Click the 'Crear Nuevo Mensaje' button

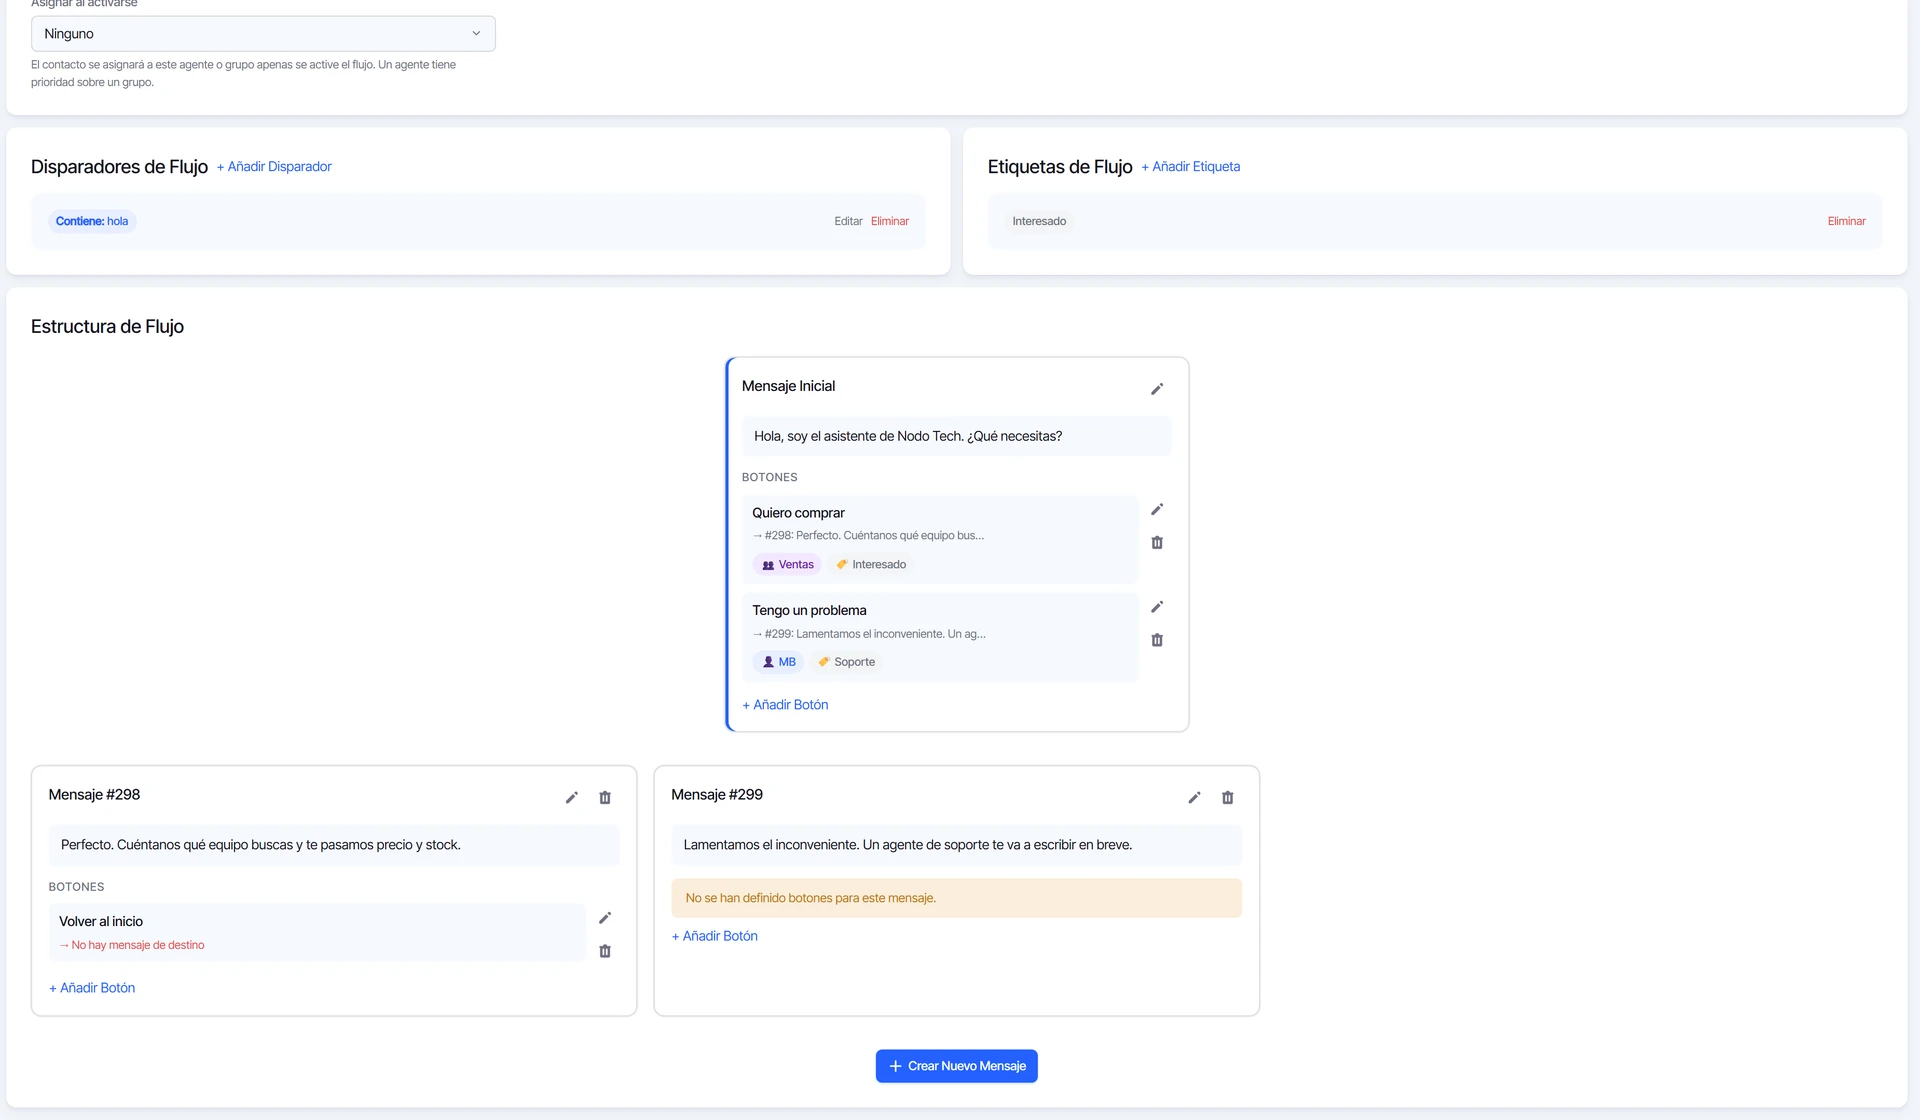point(956,1066)
